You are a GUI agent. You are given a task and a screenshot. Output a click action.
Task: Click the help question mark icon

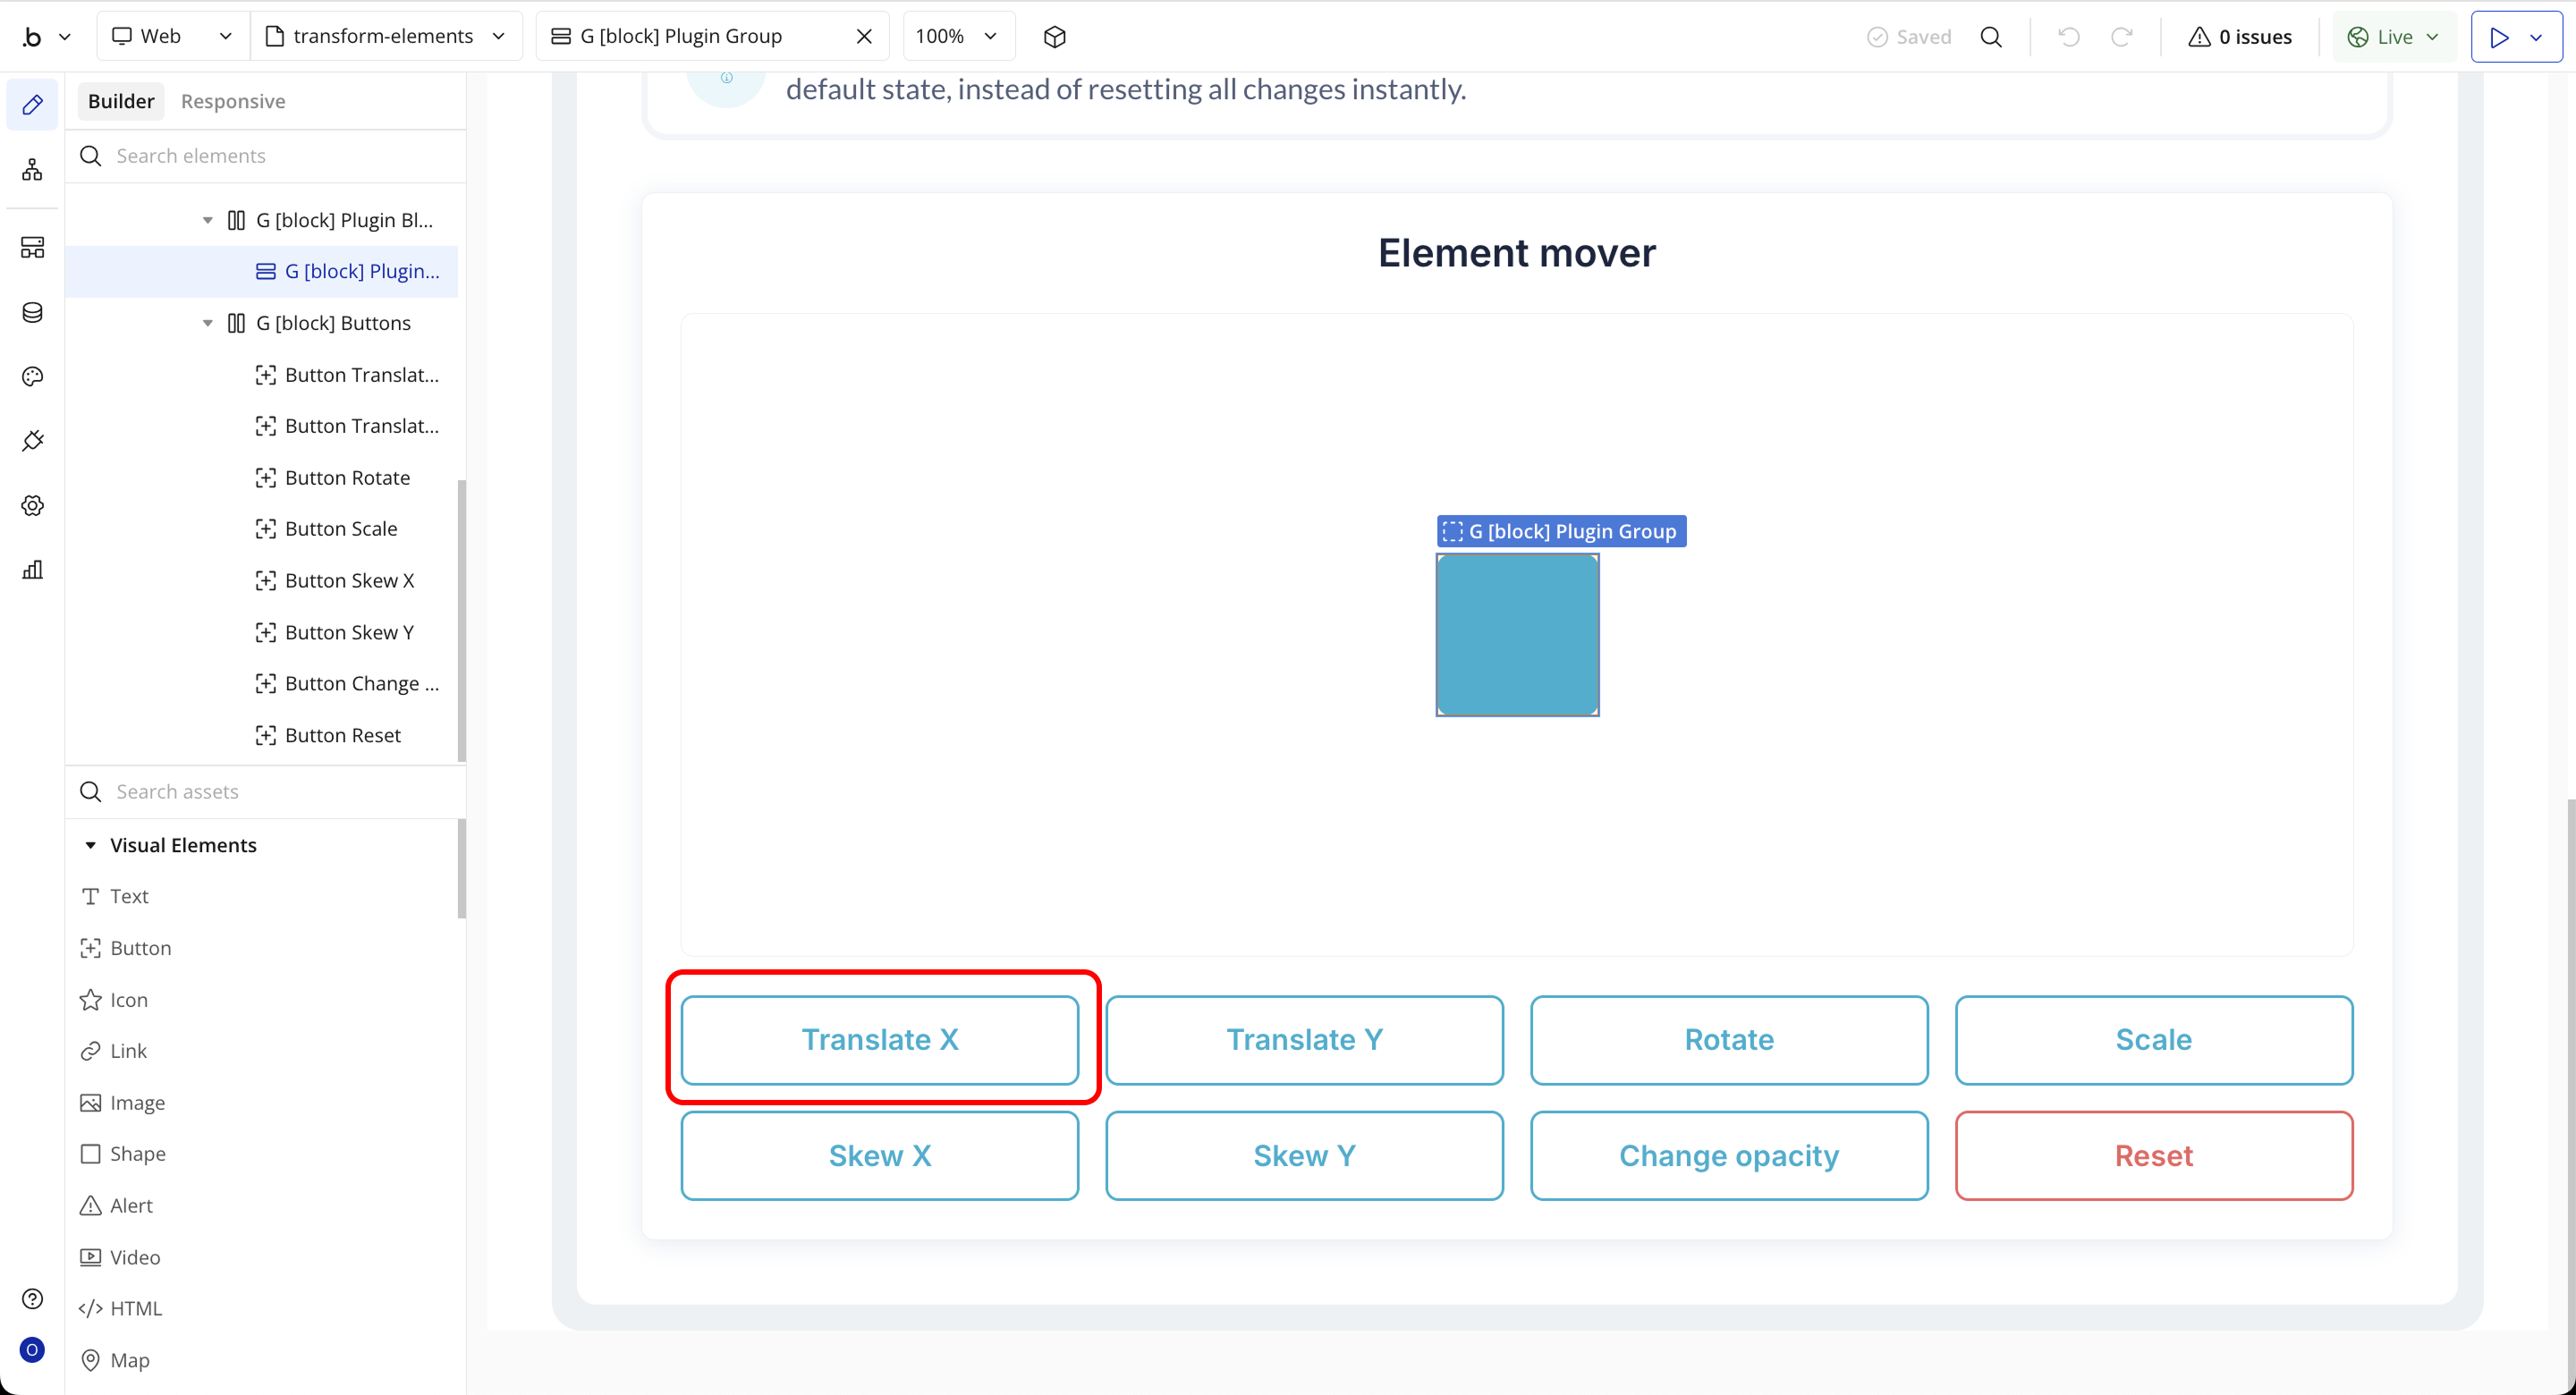(x=32, y=1298)
